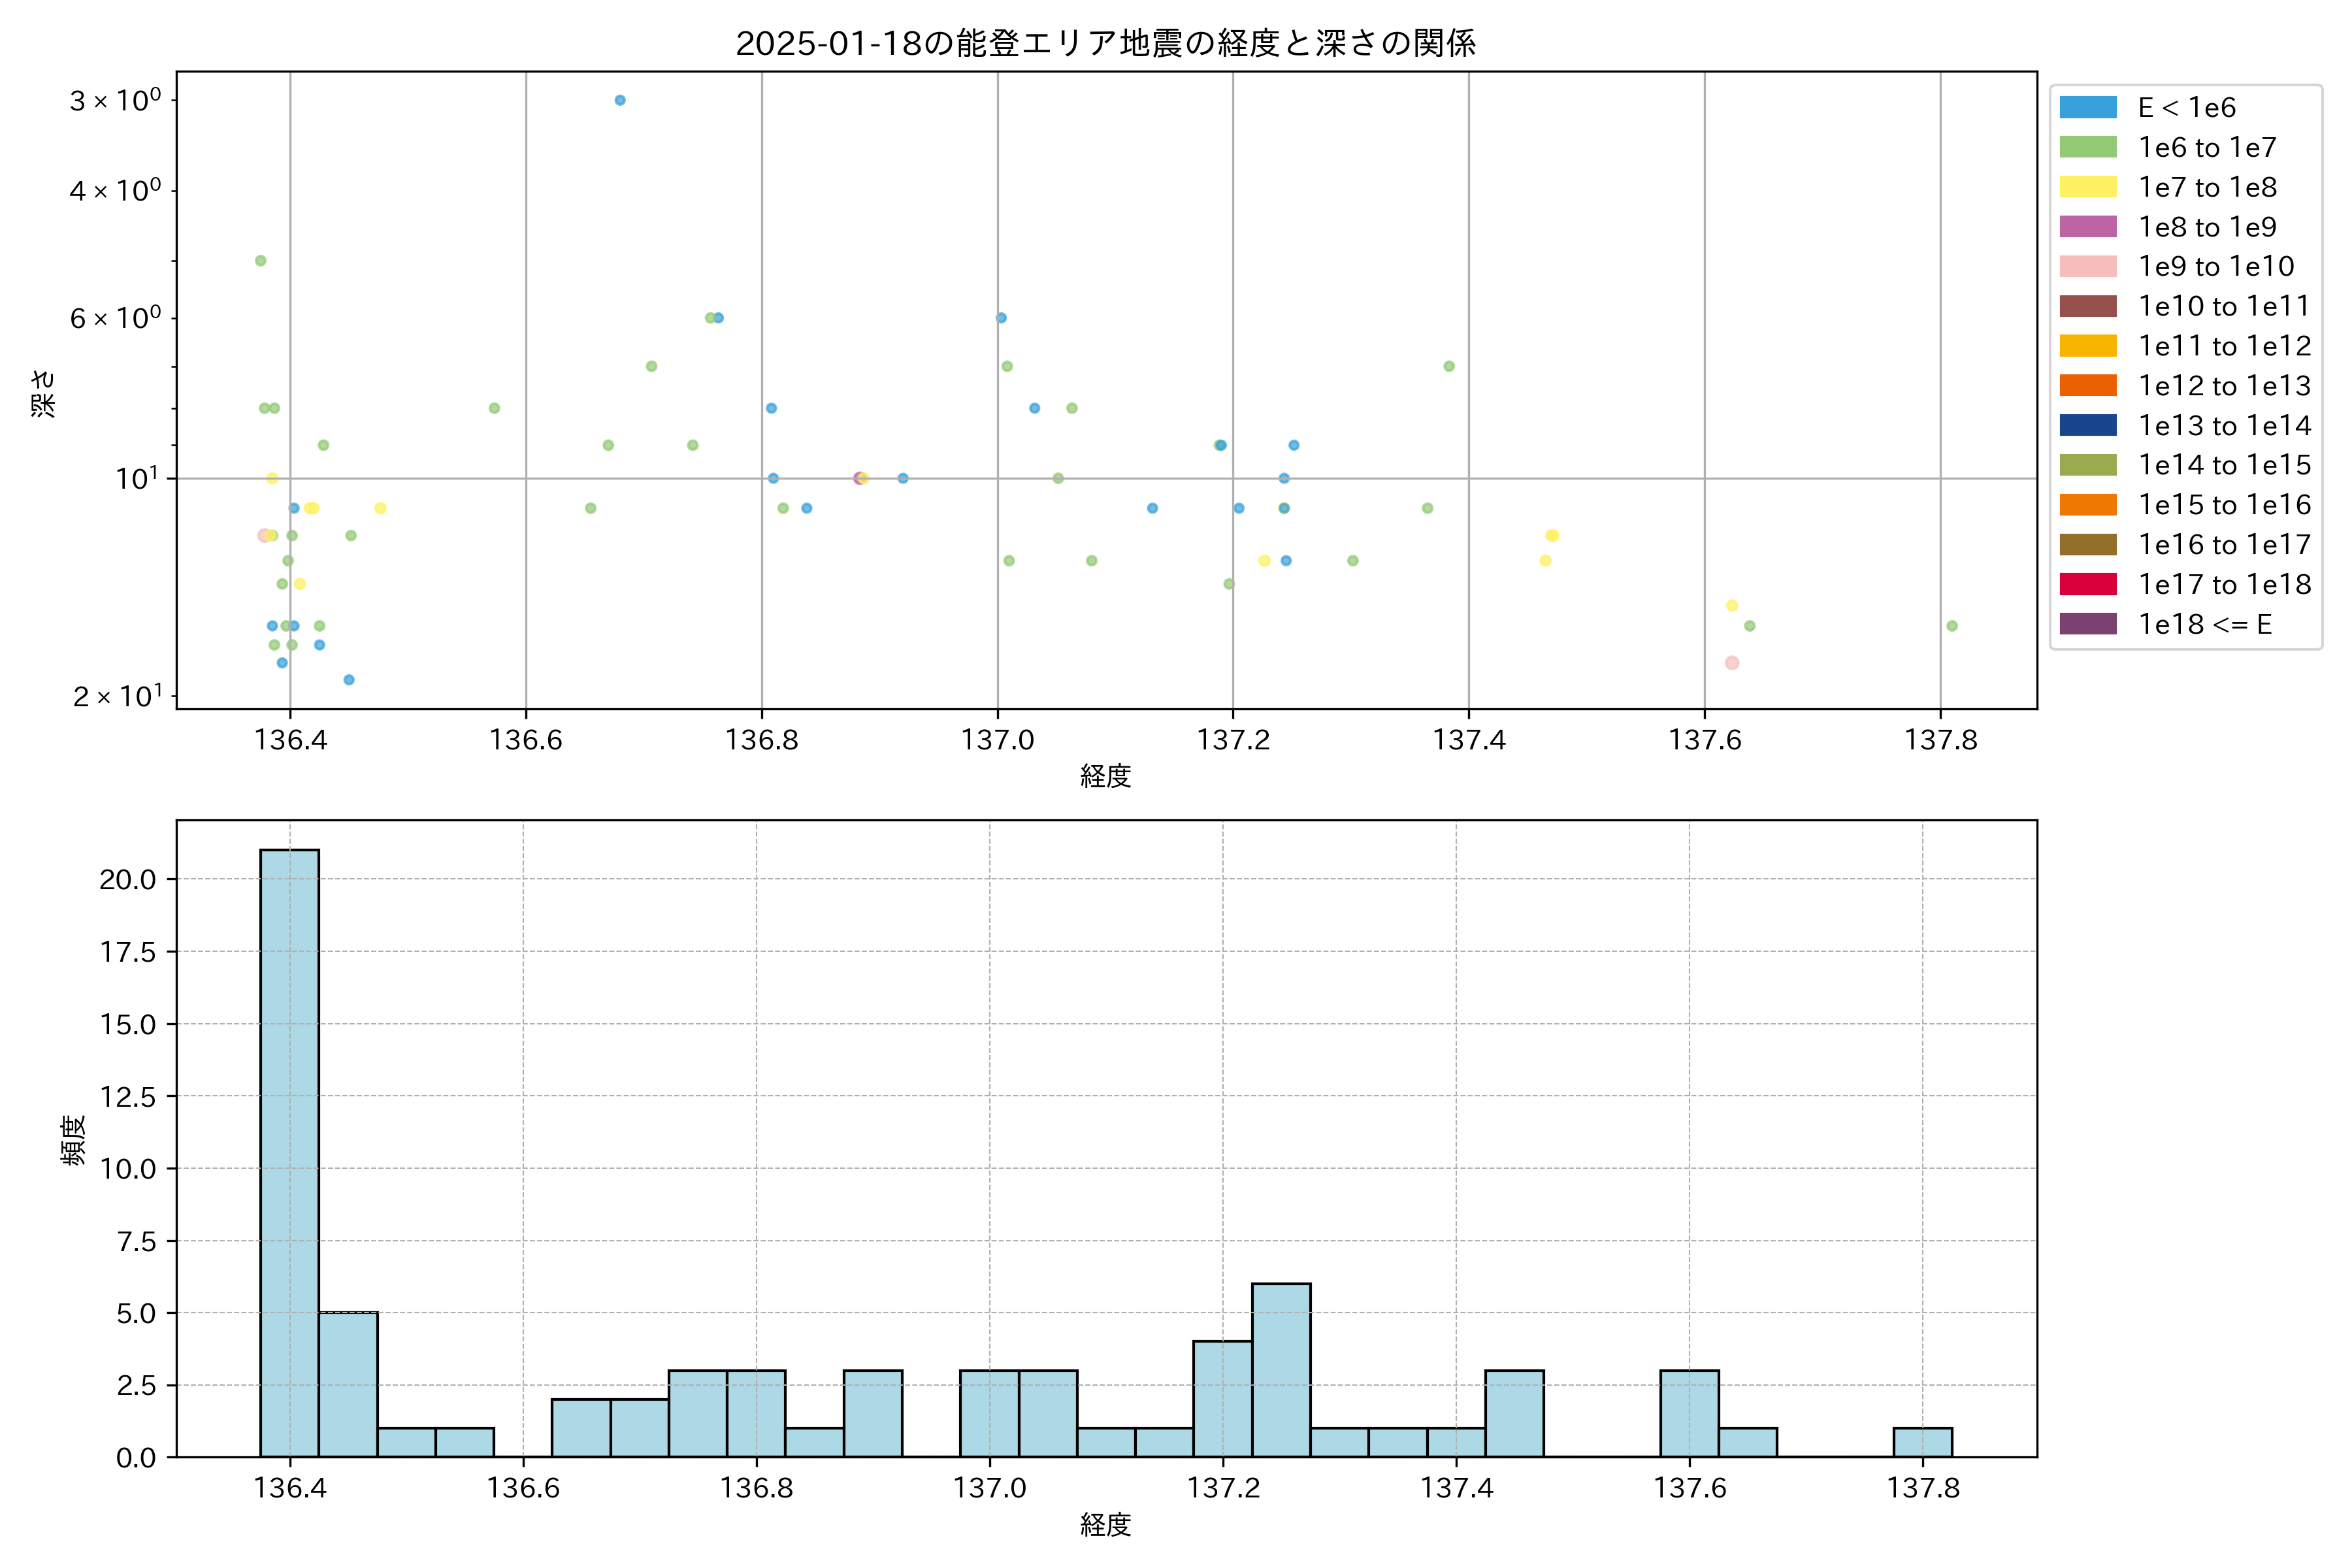This screenshot has height=1568, width=2352.
Task: Click the 137.0 tick label on histogram axis
Action: tap(989, 1488)
